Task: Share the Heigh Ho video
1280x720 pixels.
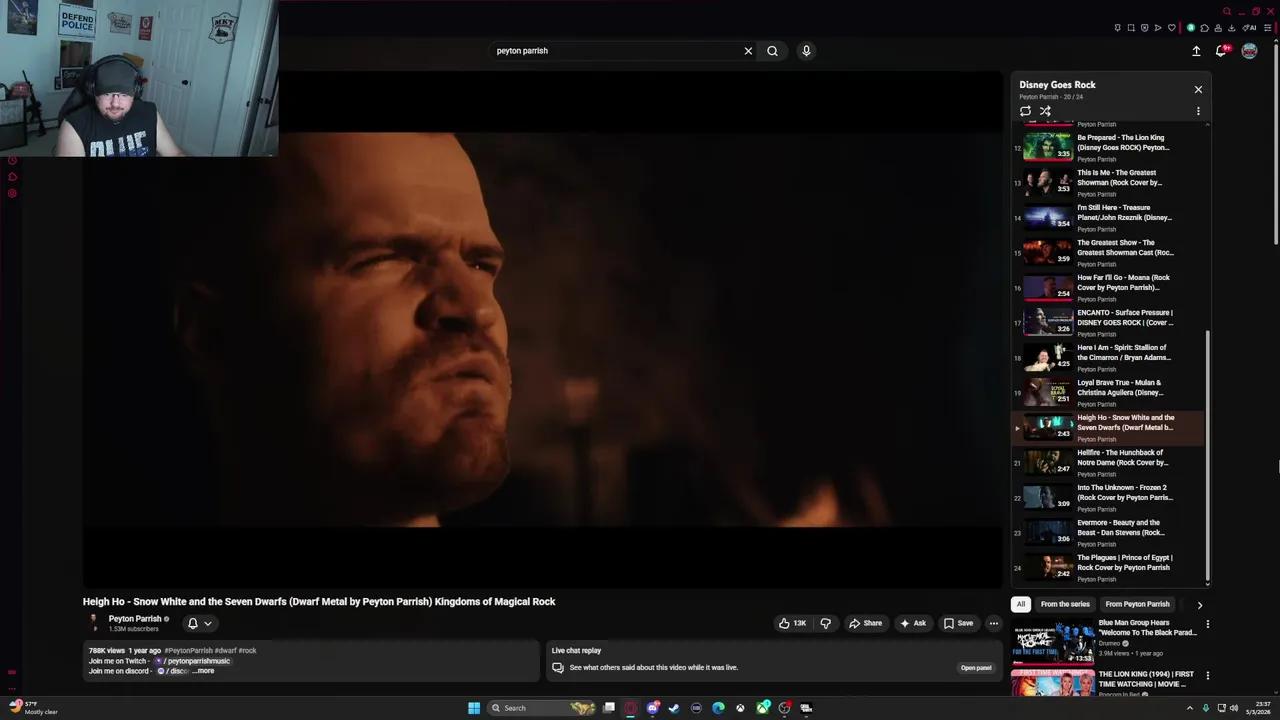Action: click(866, 623)
